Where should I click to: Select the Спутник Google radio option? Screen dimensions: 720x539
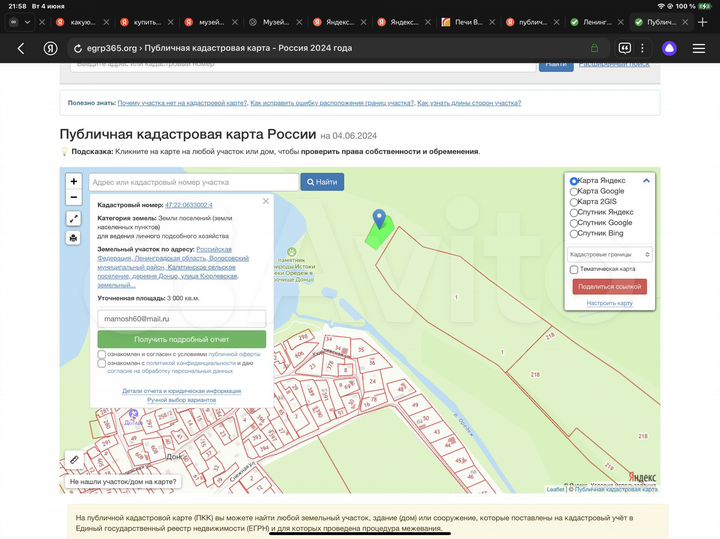pos(574,223)
